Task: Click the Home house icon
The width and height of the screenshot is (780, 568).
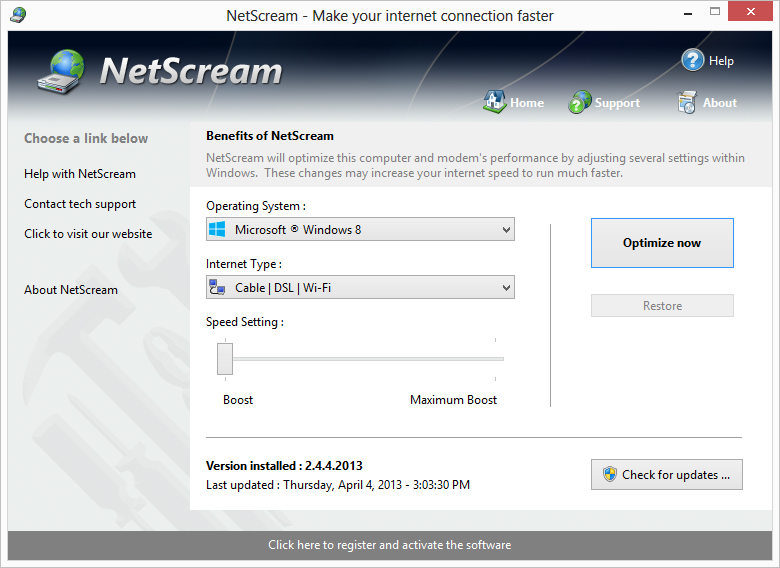Action: 494,102
